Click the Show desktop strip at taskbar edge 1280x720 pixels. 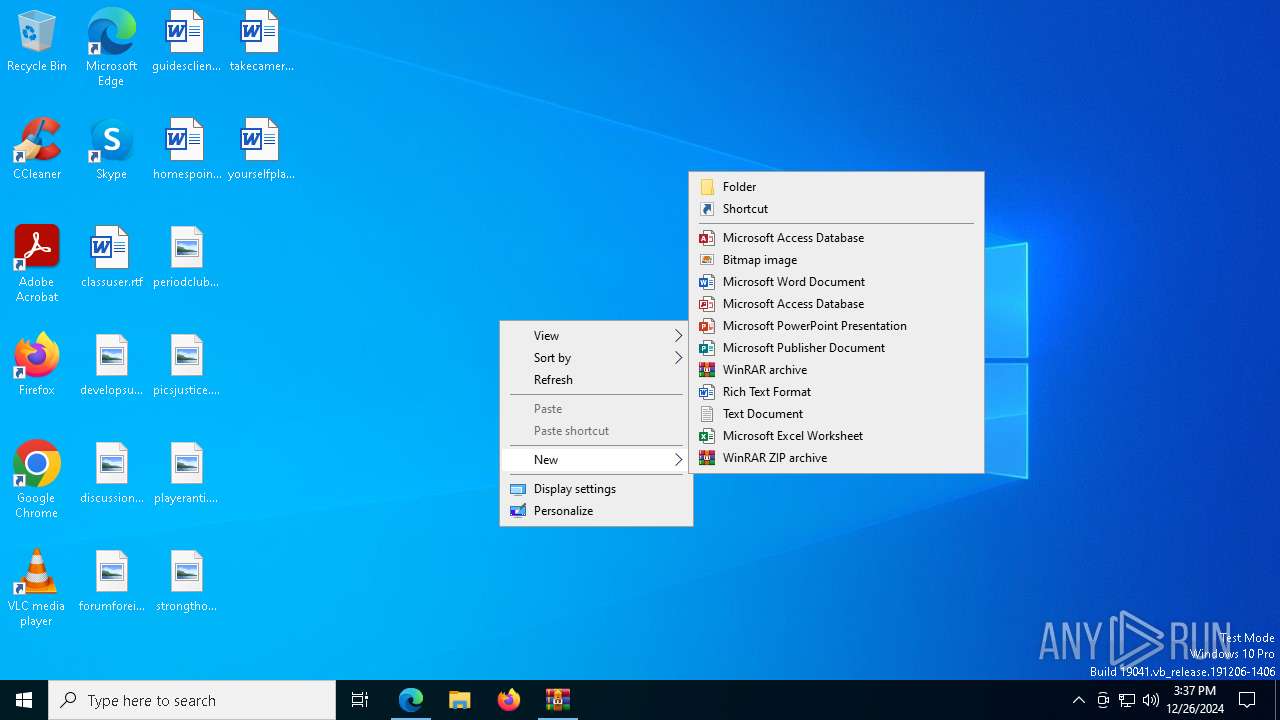pyautogui.click(x=1277, y=700)
